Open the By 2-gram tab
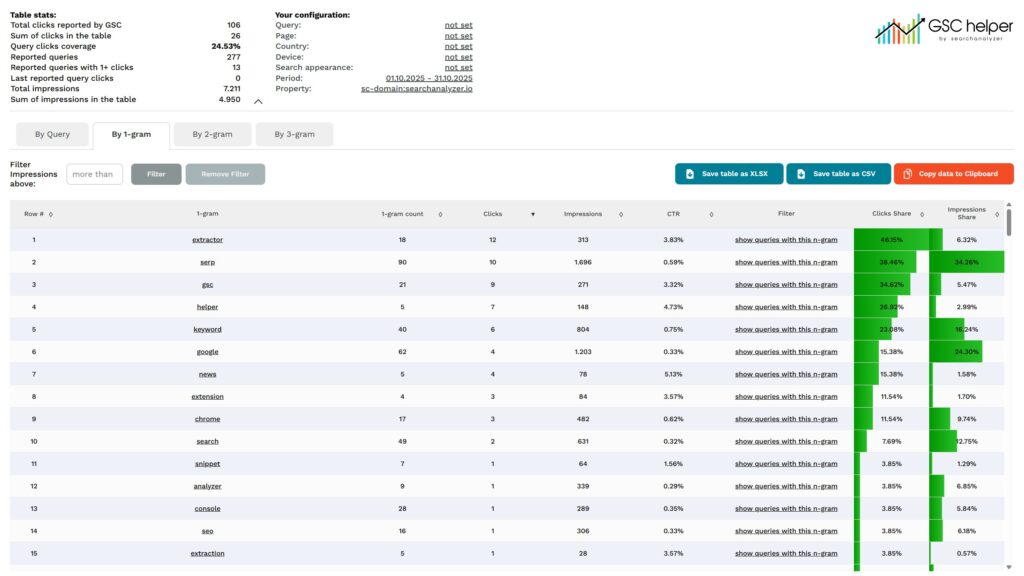This screenshot has height=576, width=1024. 211,134
